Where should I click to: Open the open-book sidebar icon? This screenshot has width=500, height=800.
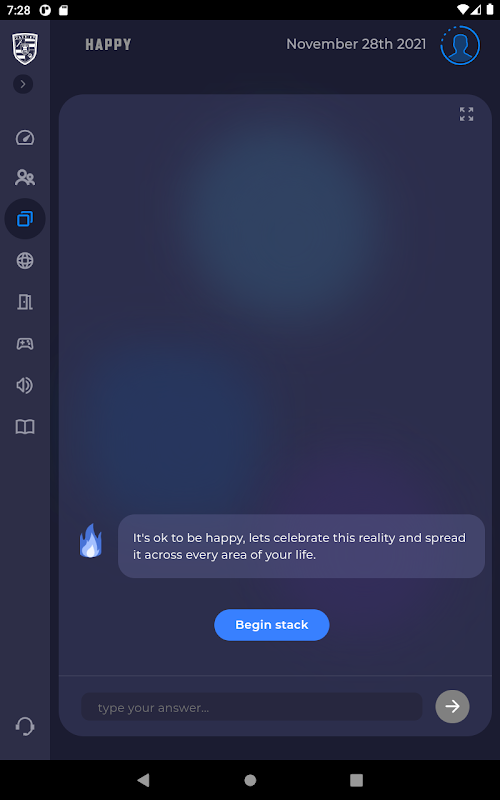(25, 427)
